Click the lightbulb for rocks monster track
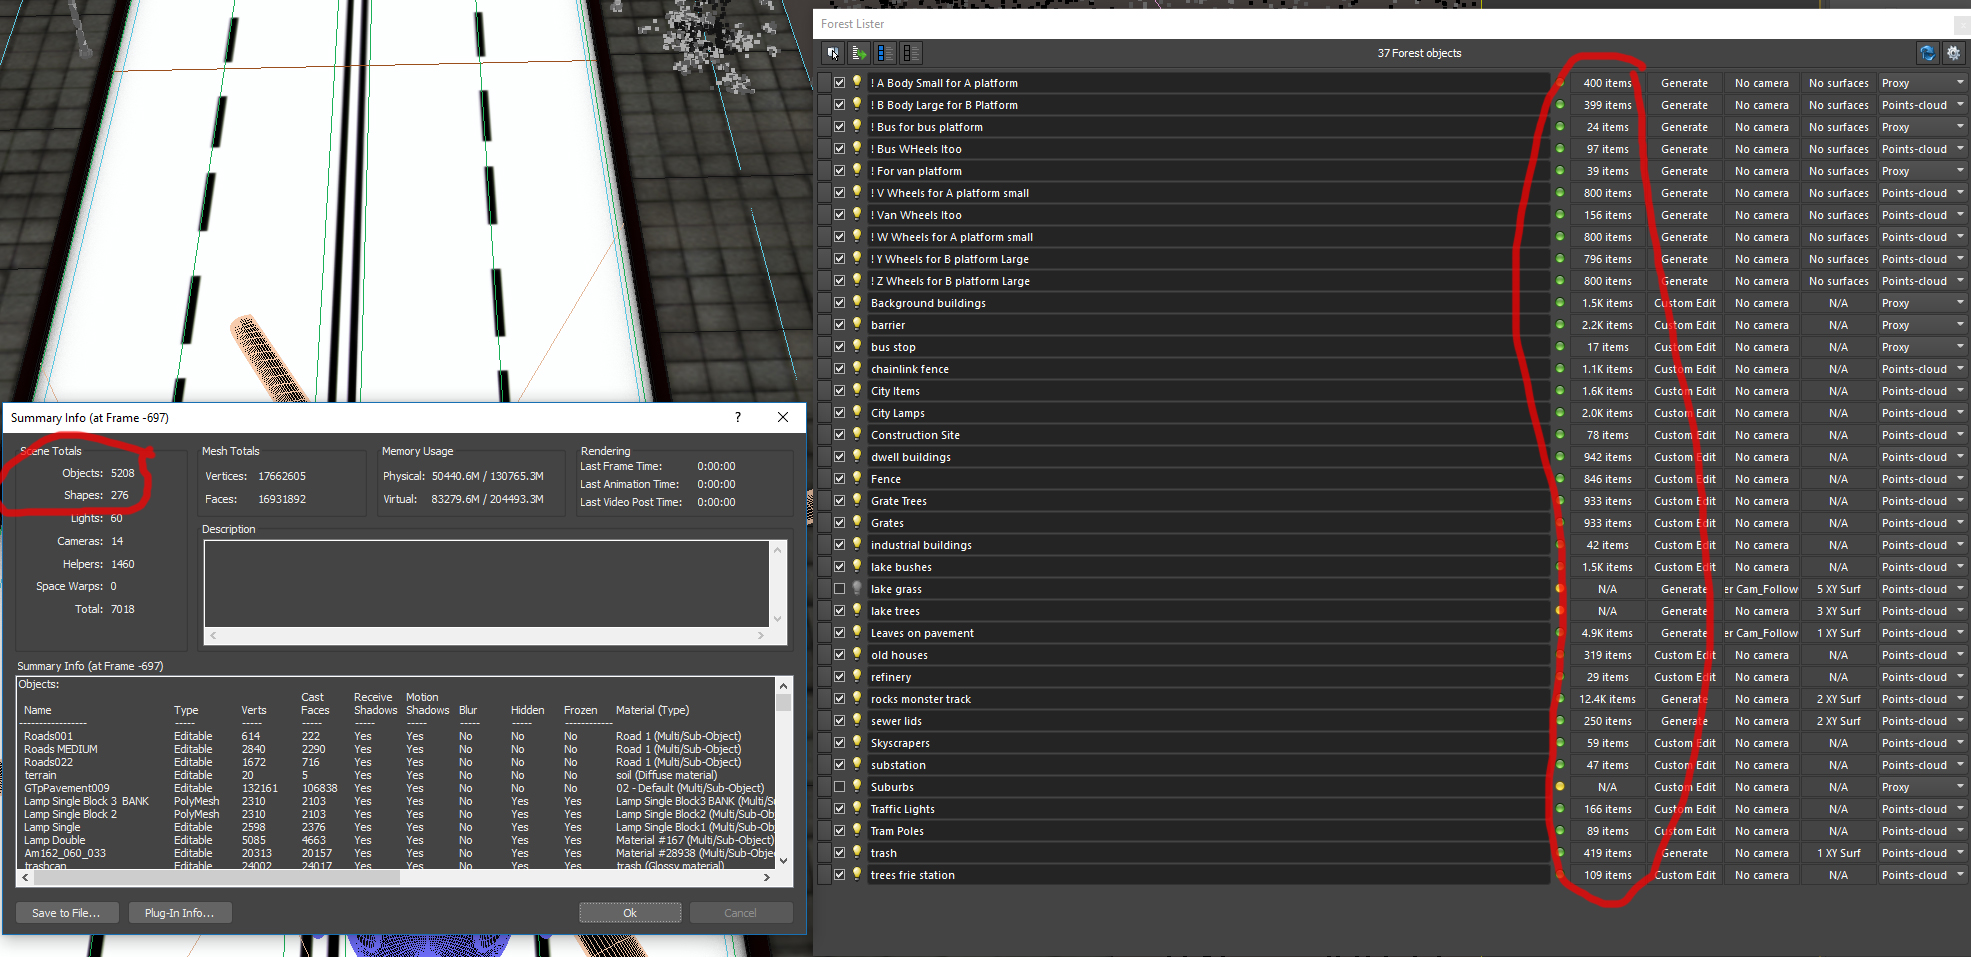1971x957 pixels. point(857,698)
